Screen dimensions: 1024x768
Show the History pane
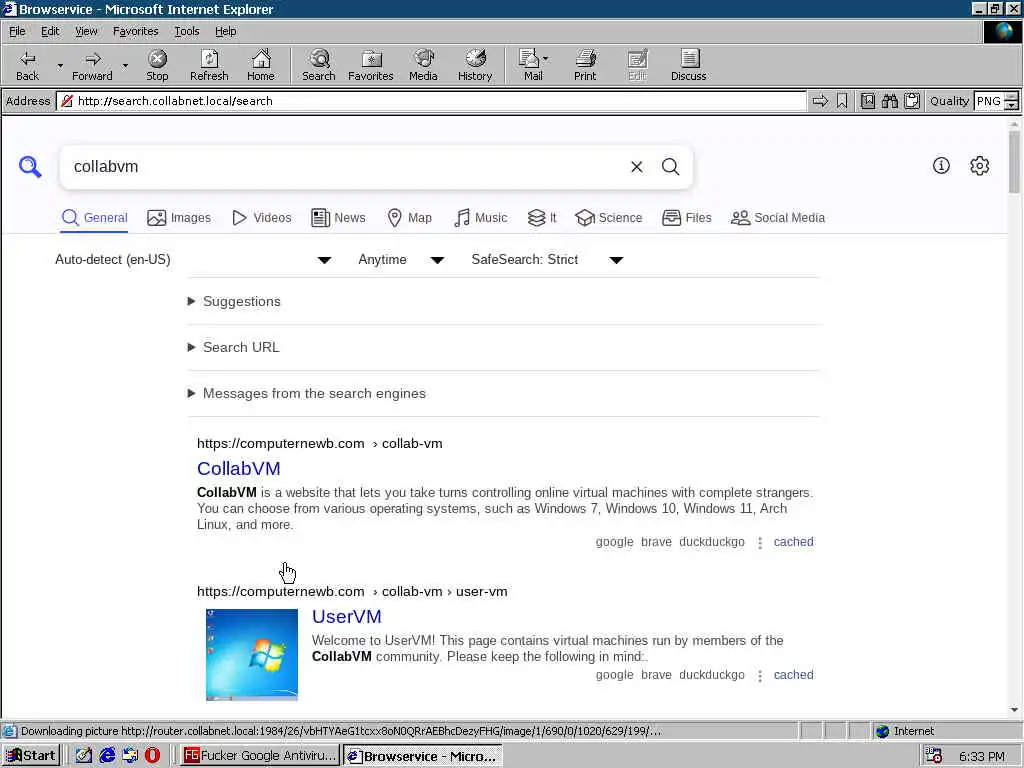click(475, 65)
